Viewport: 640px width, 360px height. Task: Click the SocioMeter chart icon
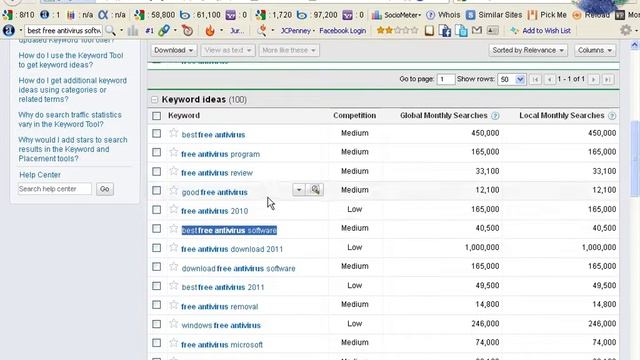[376, 15]
